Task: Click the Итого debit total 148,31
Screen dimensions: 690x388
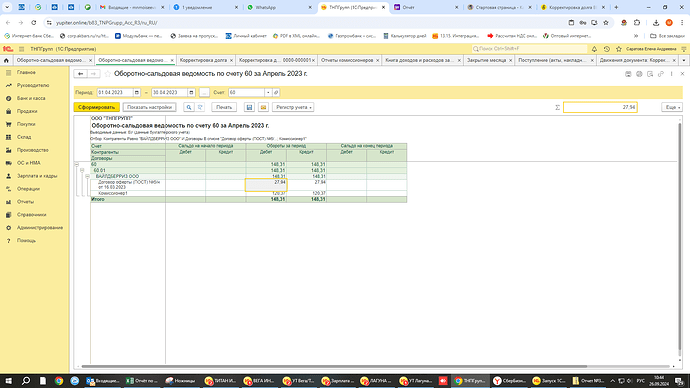Action: (x=278, y=200)
